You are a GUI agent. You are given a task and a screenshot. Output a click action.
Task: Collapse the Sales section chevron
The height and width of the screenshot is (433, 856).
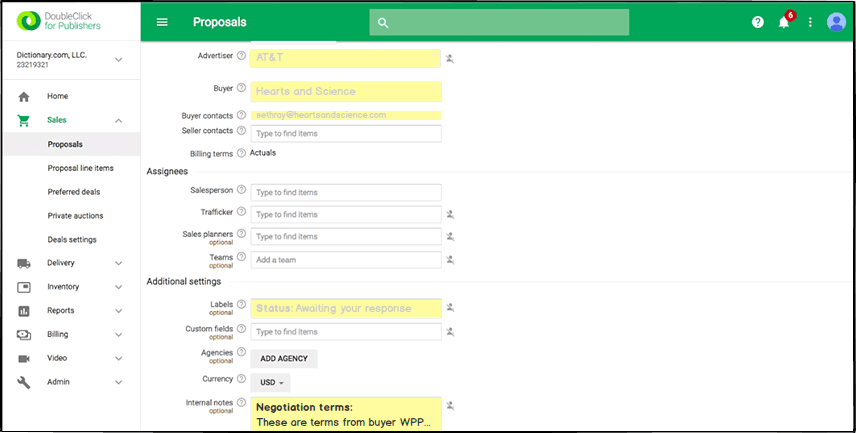[118, 121]
